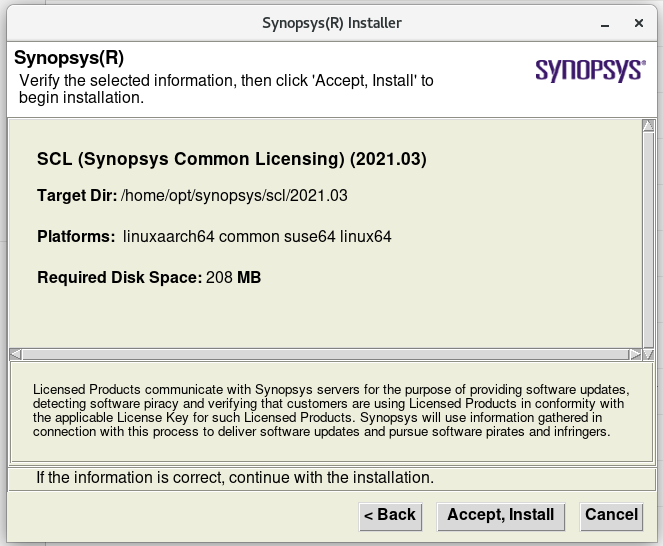Cancel the installation
The height and width of the screenshot is (546, 663).
pos(611,516)
